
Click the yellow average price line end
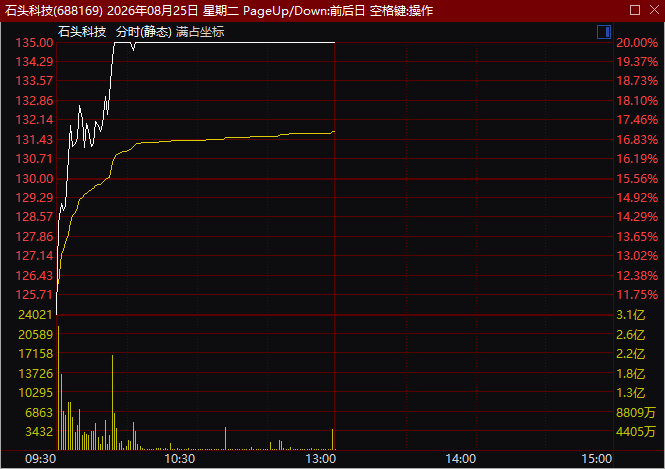point(334,132)
